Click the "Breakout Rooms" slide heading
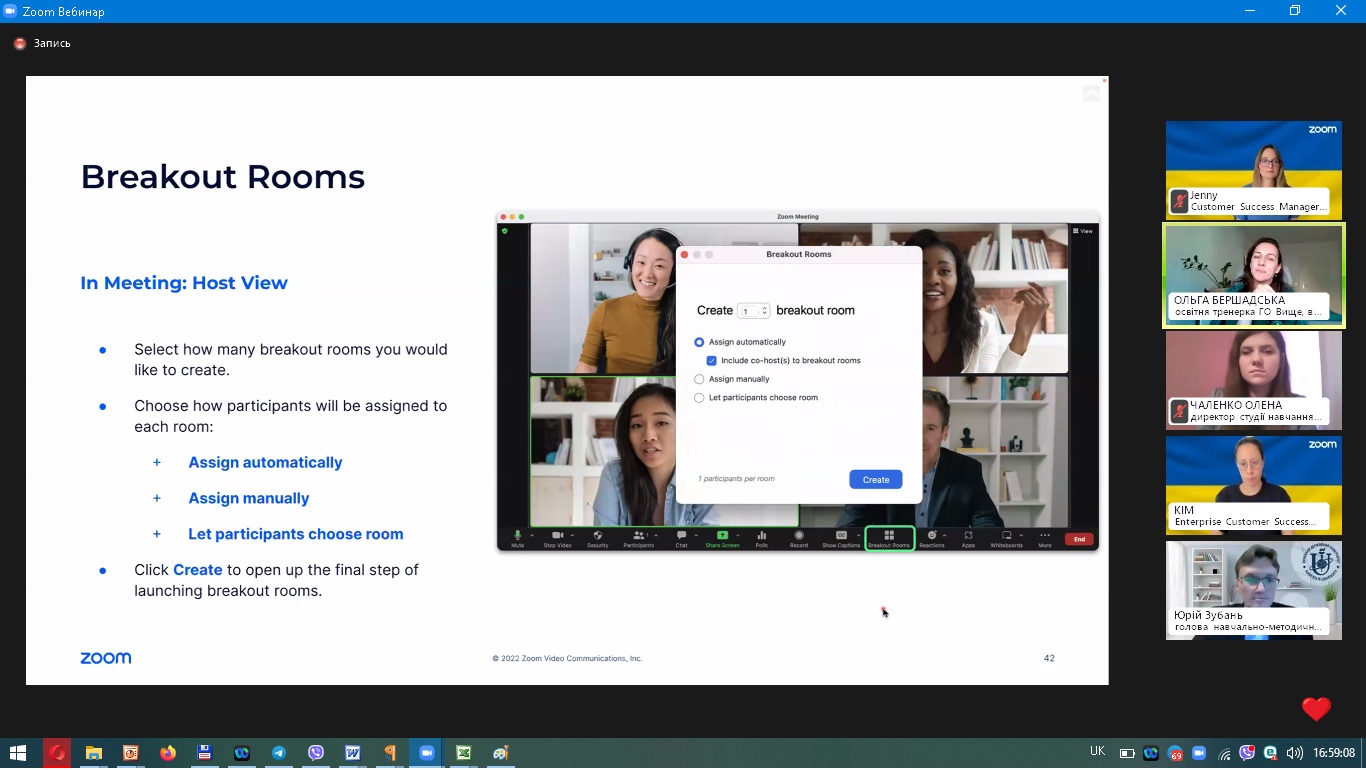1366x770 pixels. [223, 177]
